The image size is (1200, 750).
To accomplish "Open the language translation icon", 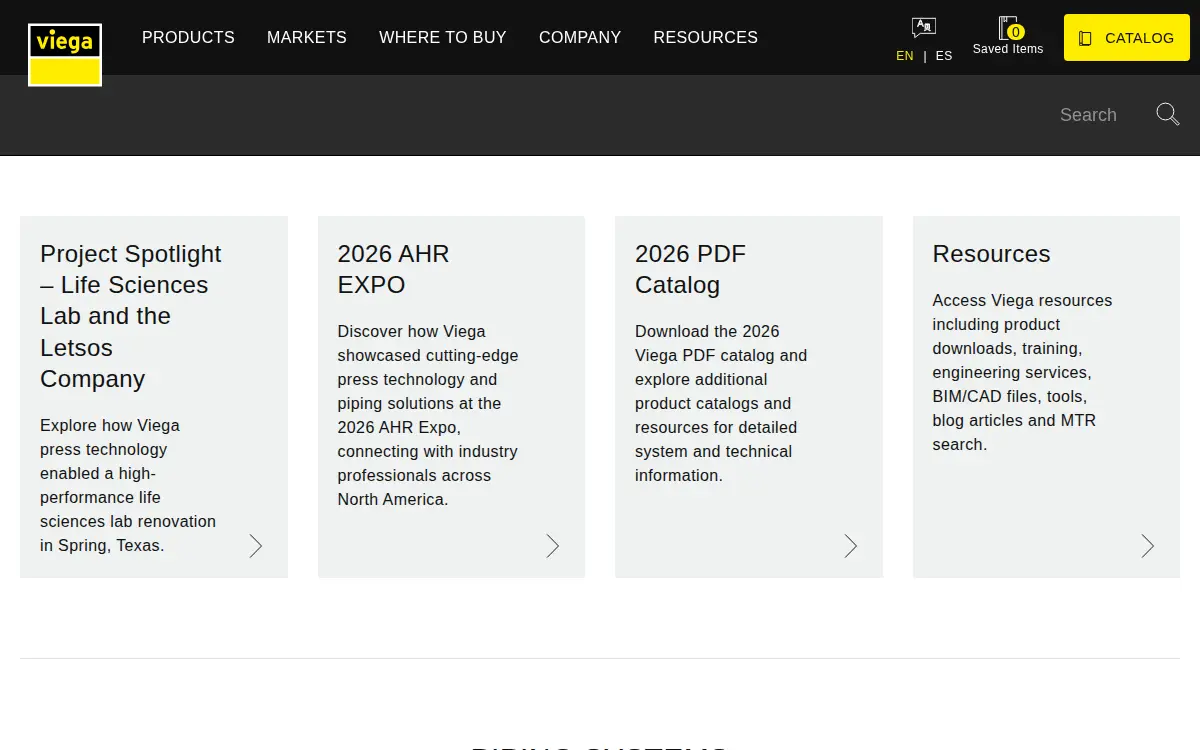I will (924, 28).
